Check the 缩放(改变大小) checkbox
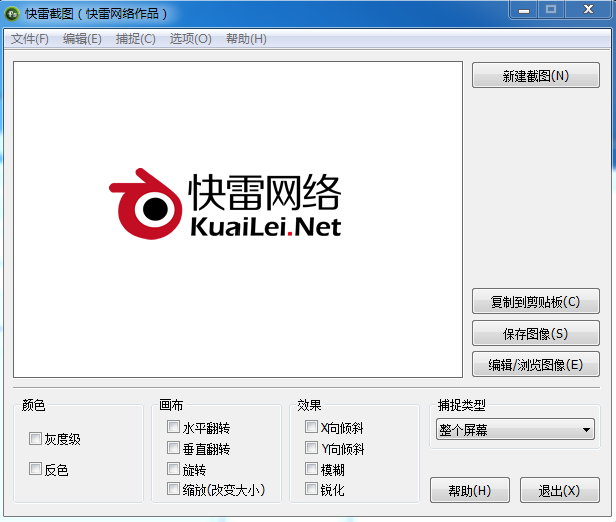616x522 pixels. [x=173, y=489]
